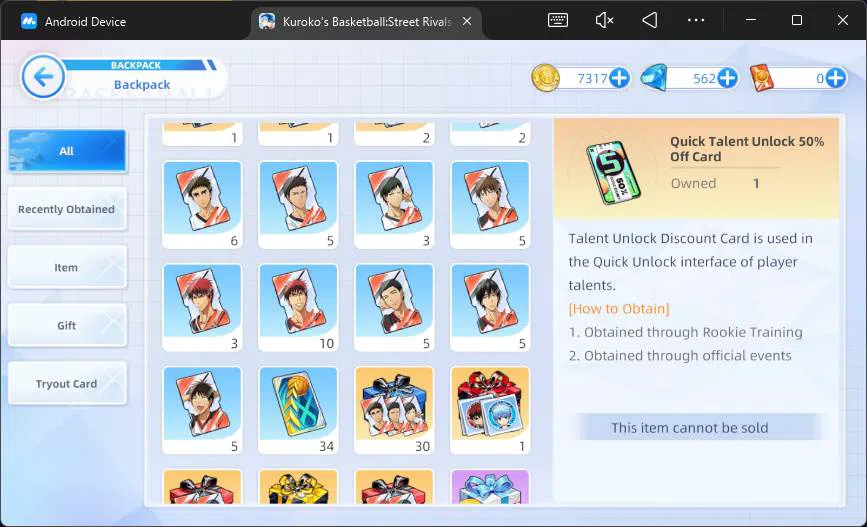The height and width of the screenshot is (527, 867).
Task: Go back using the blue arrow button
Action: (x=43, y=77)
